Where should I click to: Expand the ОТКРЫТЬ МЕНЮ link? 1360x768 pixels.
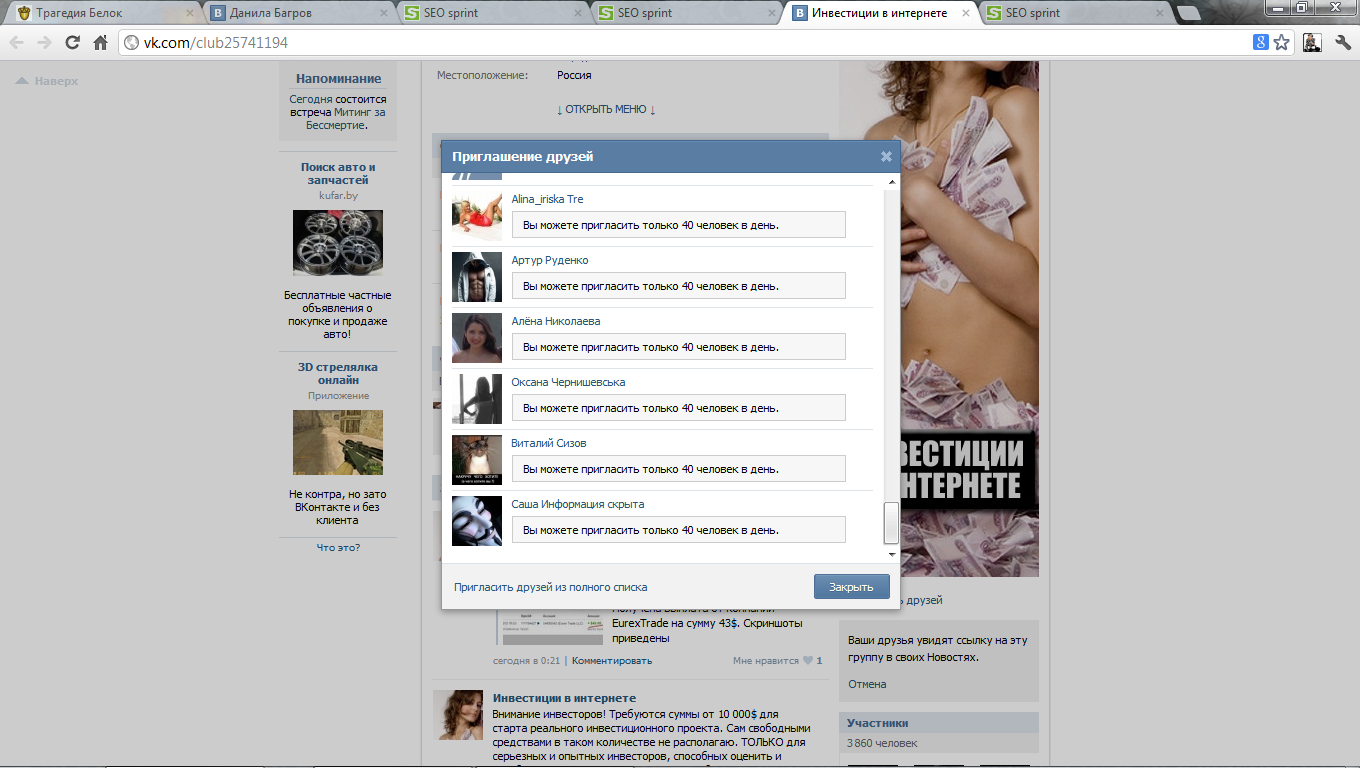pyautogui.click(x=606, y=110)
